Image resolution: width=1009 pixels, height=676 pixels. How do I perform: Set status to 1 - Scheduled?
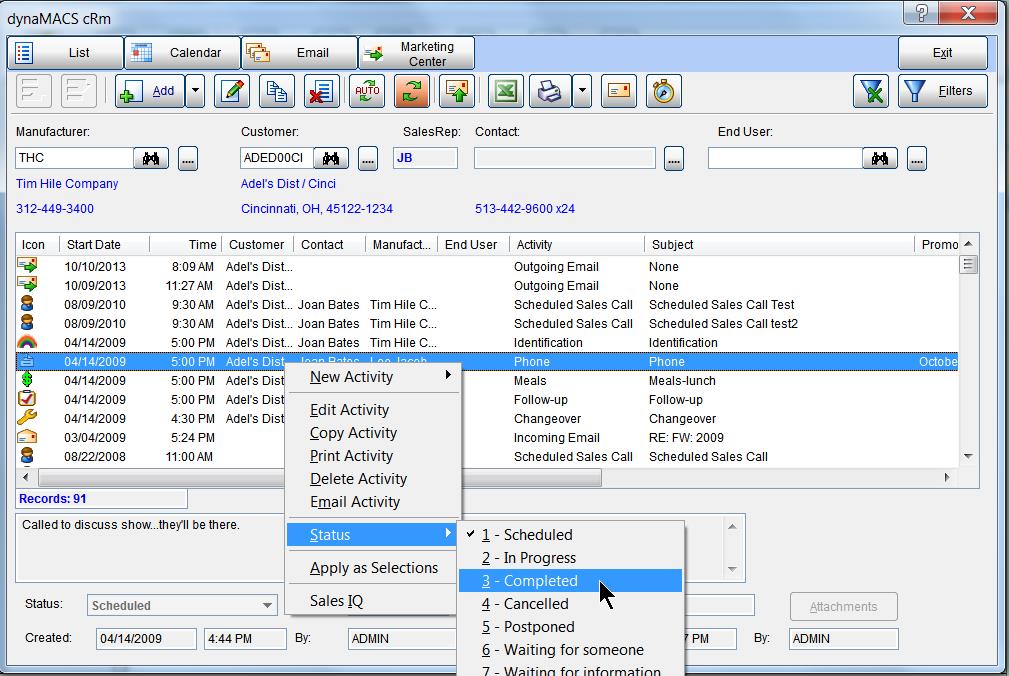point(570,534)
